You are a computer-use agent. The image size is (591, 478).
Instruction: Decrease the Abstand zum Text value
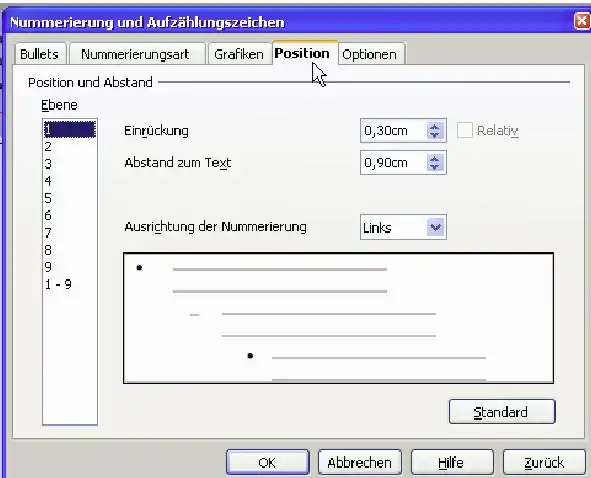434,167
